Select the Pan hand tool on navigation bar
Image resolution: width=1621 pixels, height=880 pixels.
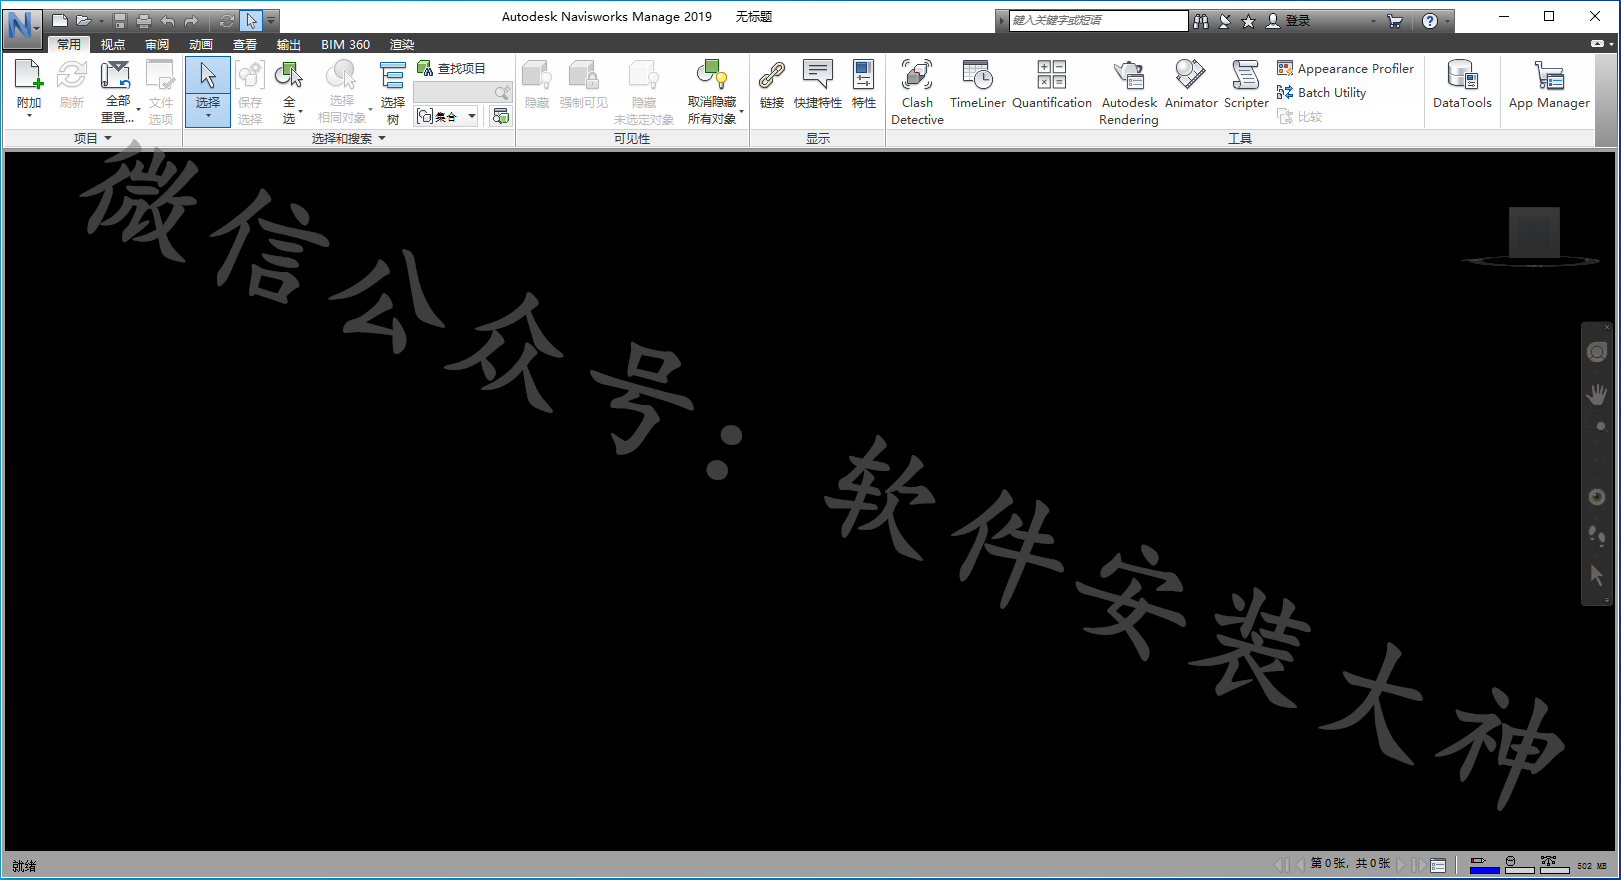1597,395
